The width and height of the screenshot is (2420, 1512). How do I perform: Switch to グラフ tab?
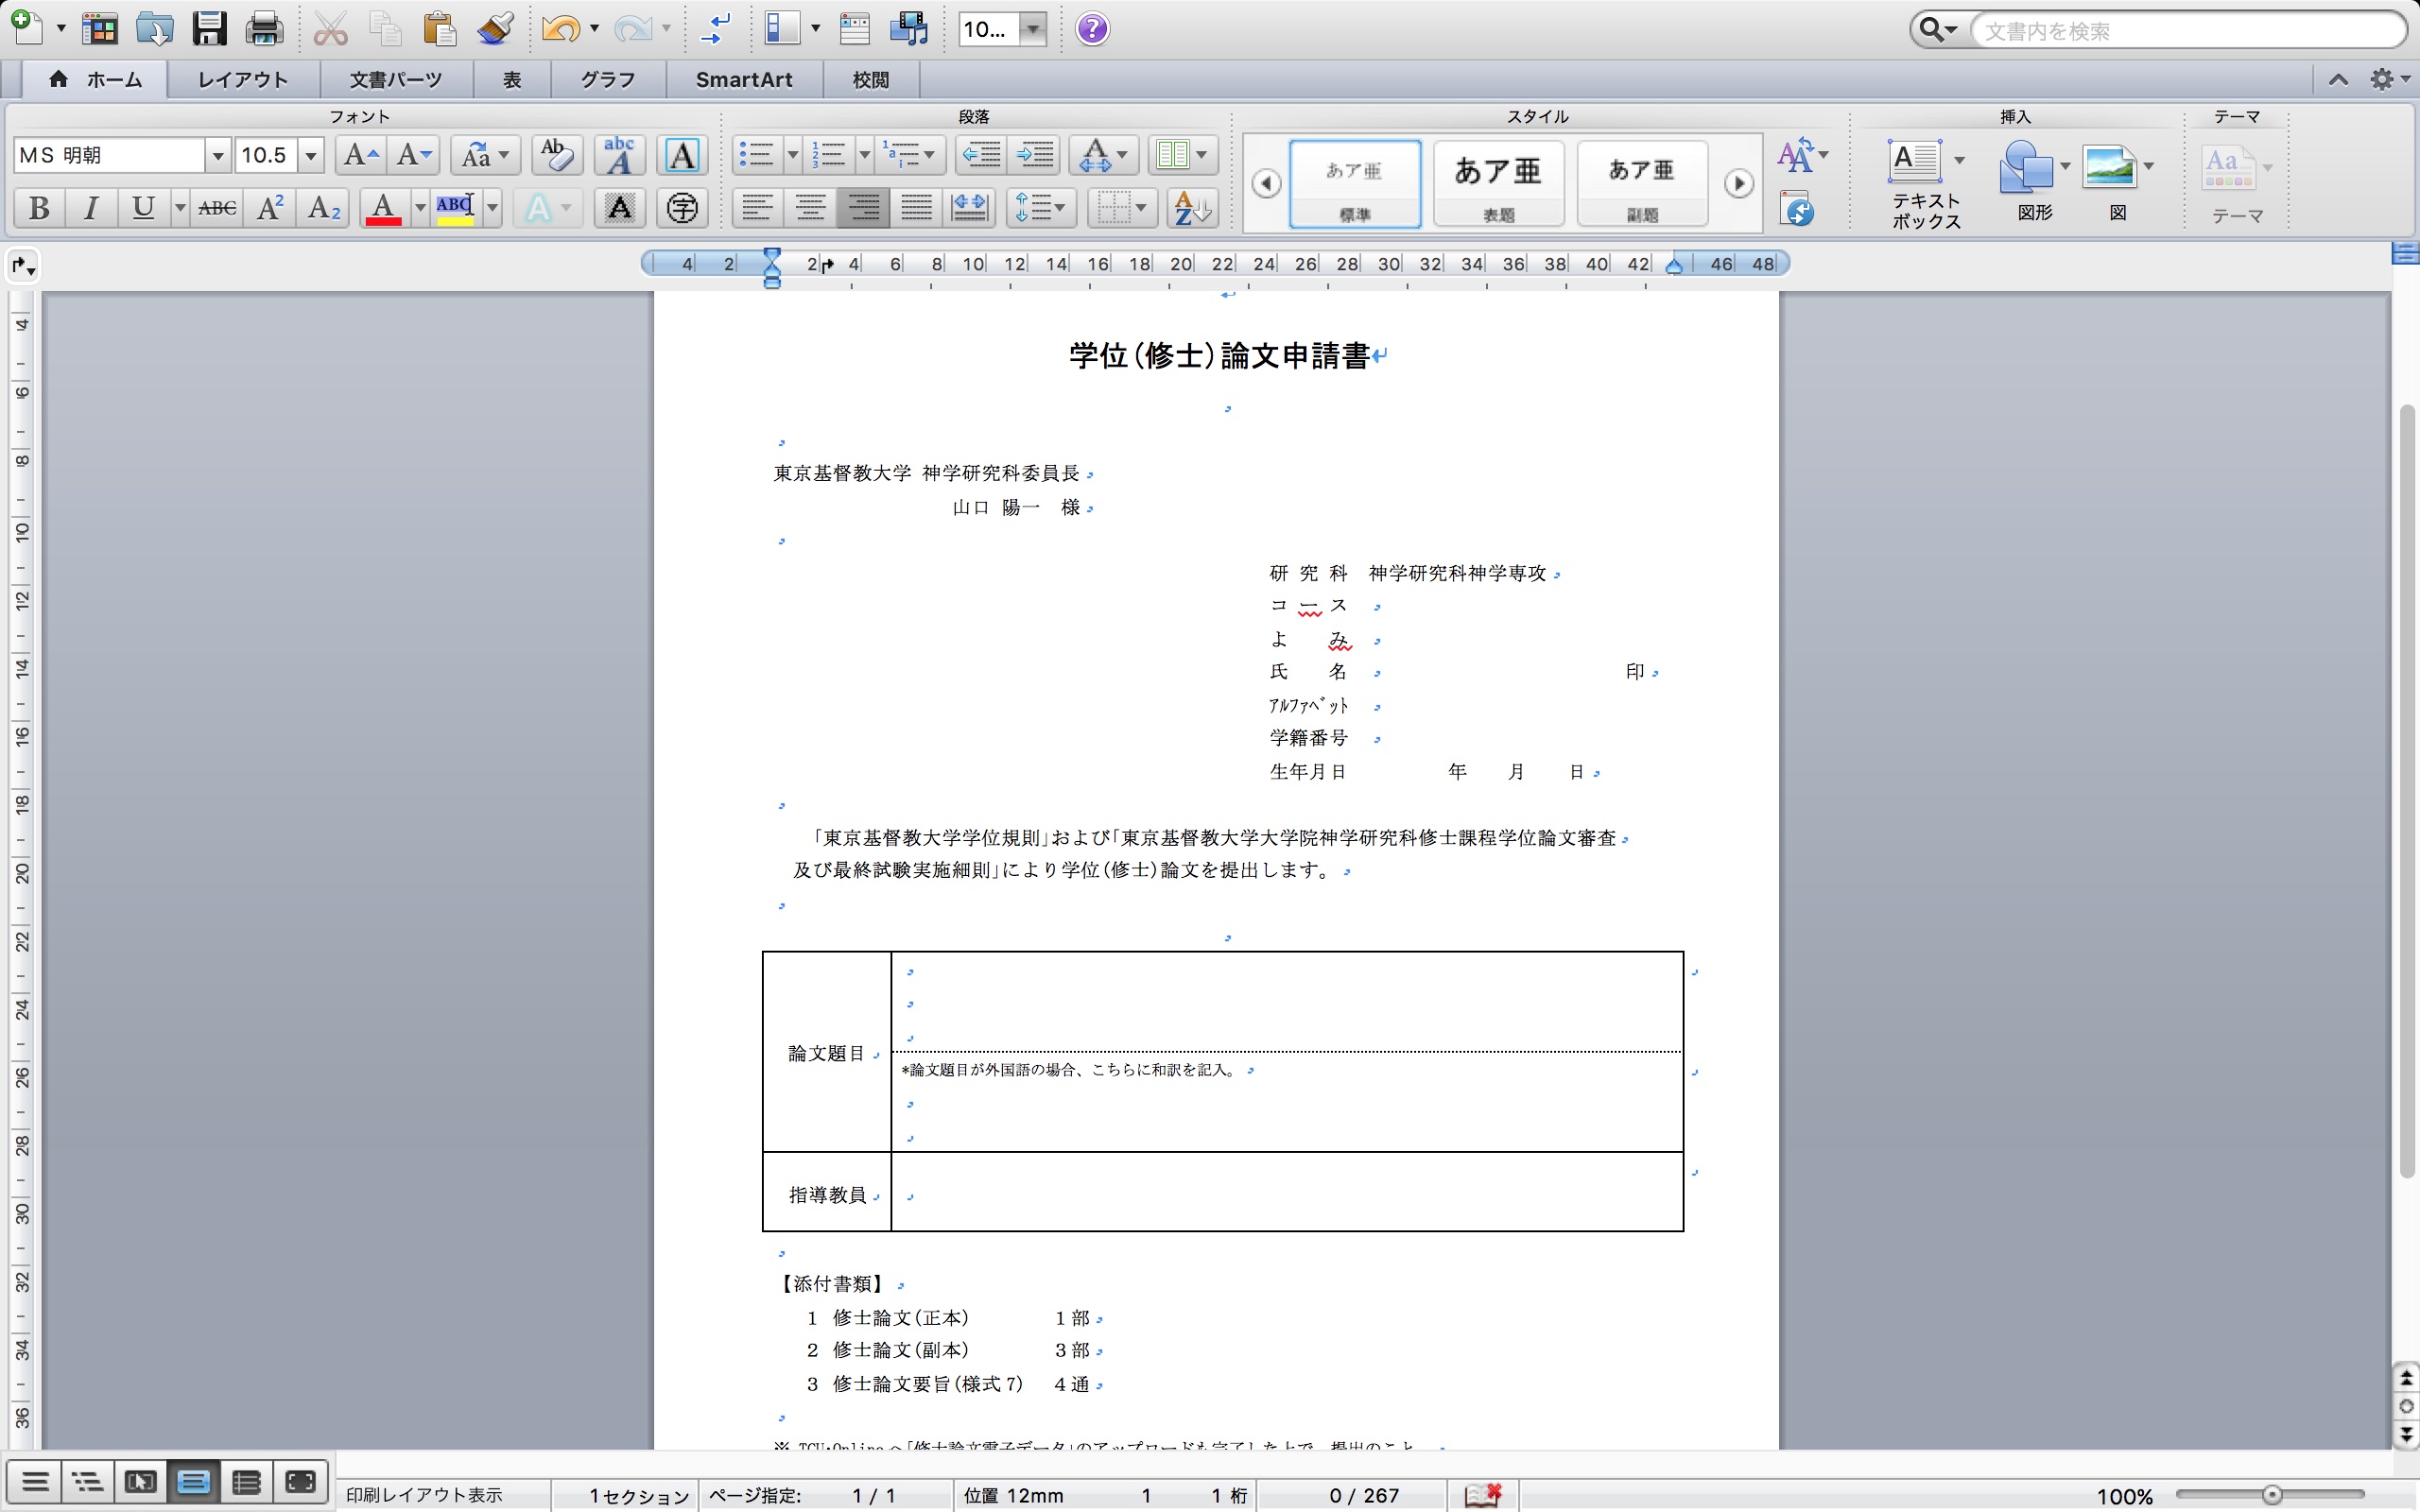click(x=608, y=80)
